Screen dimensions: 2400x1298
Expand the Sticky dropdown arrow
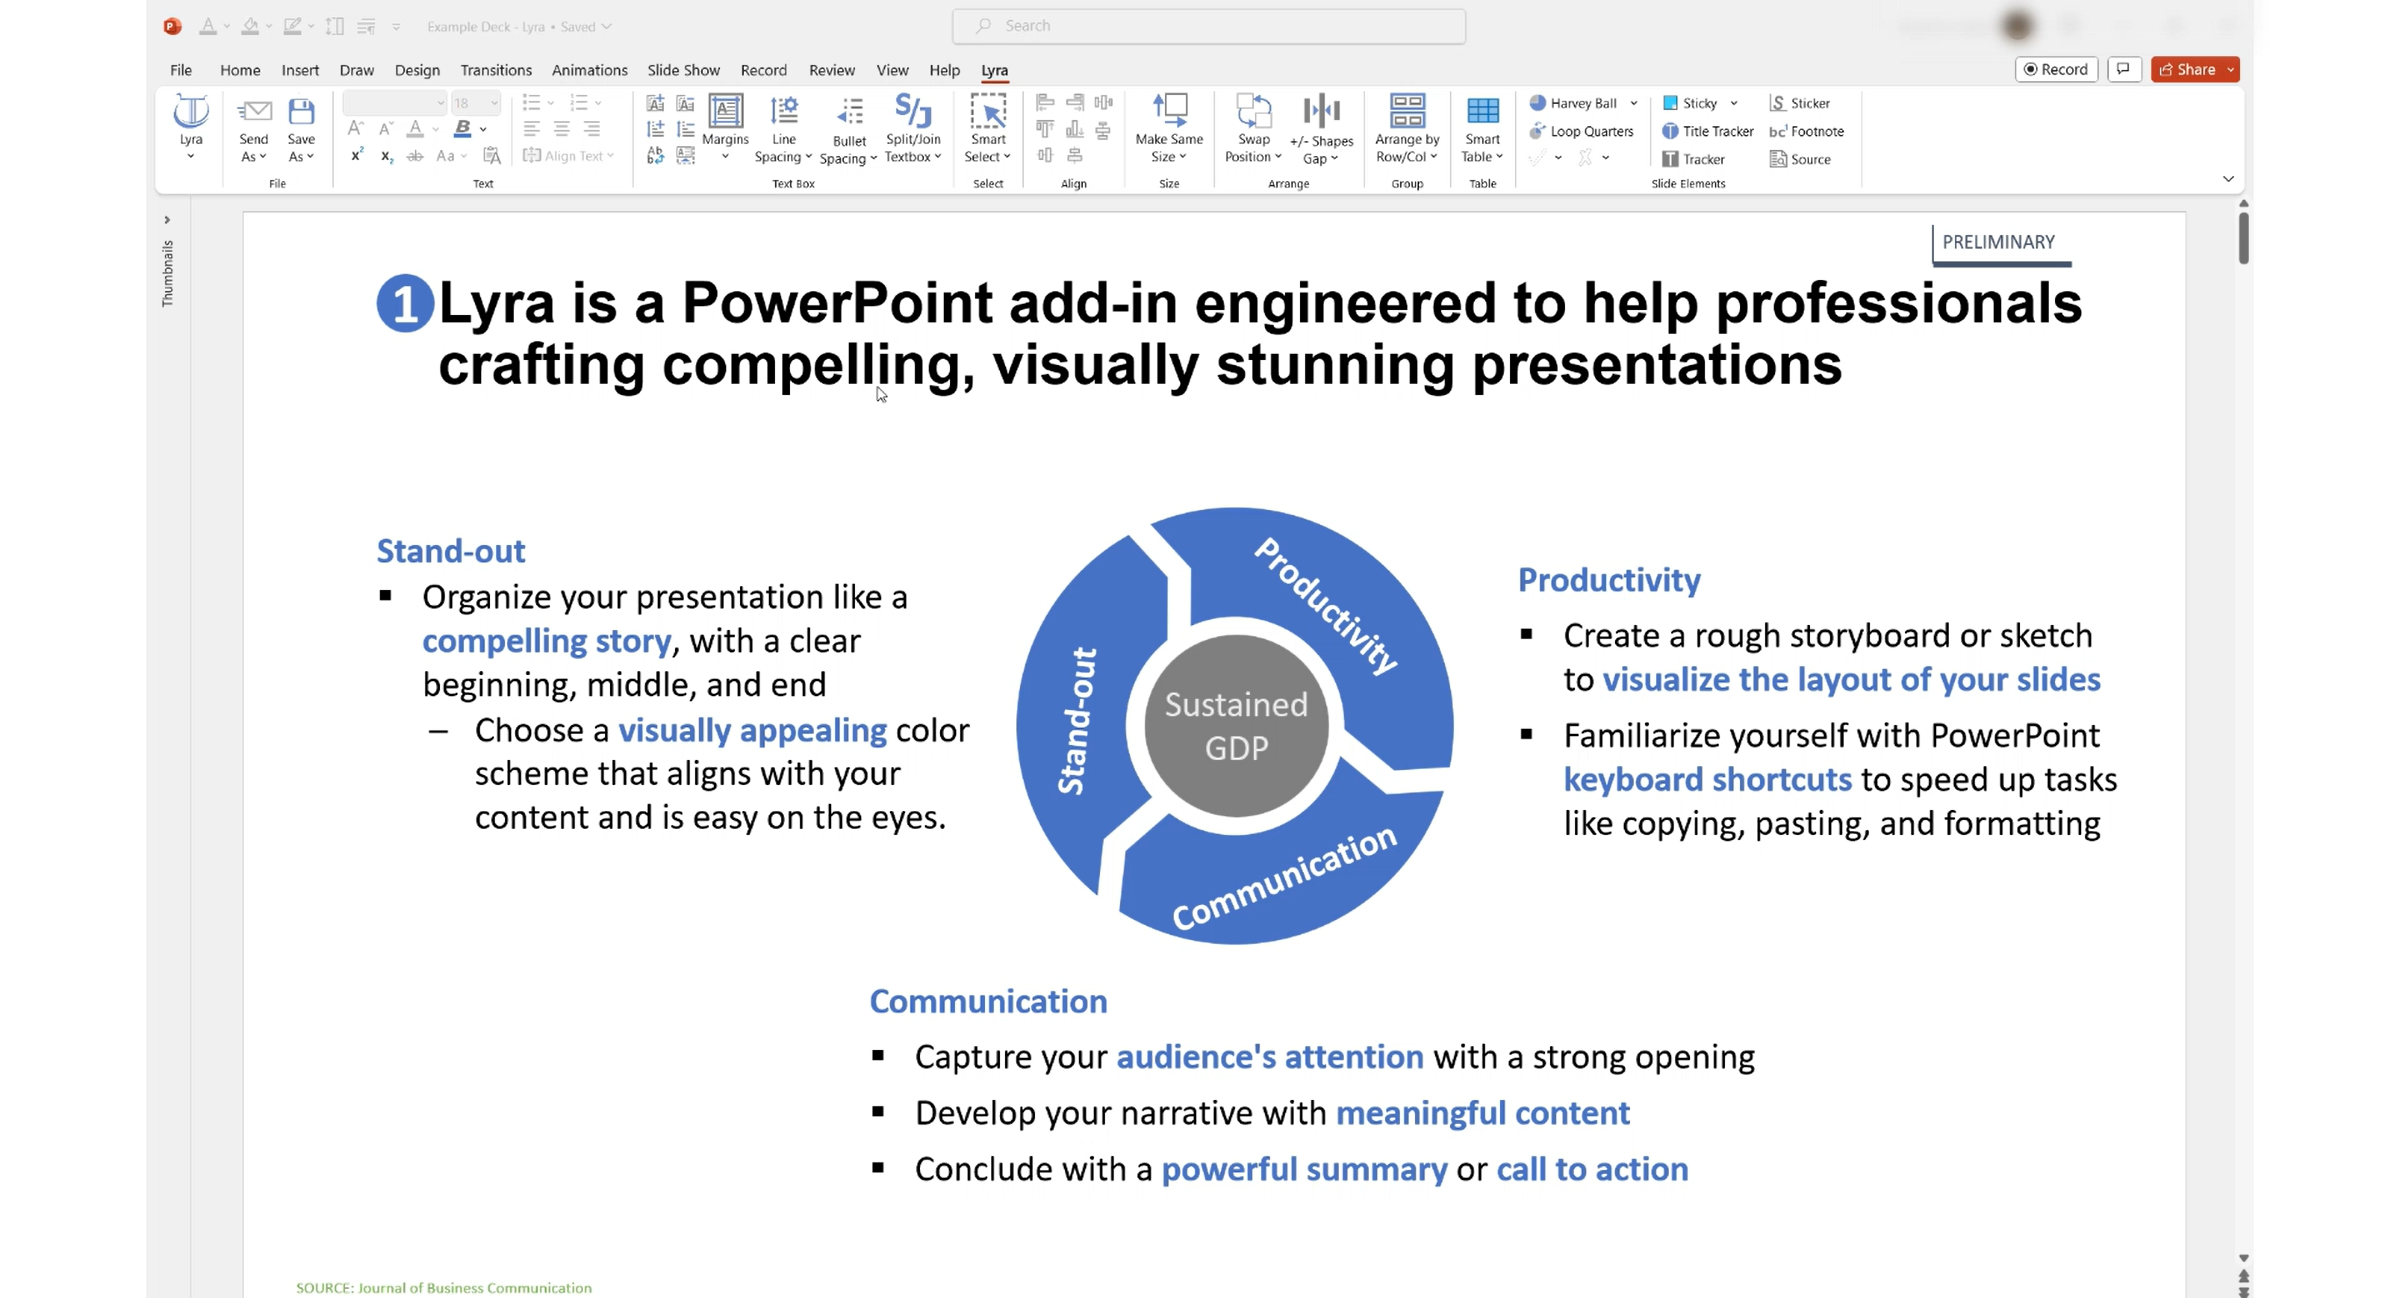tap(1733, 103)
